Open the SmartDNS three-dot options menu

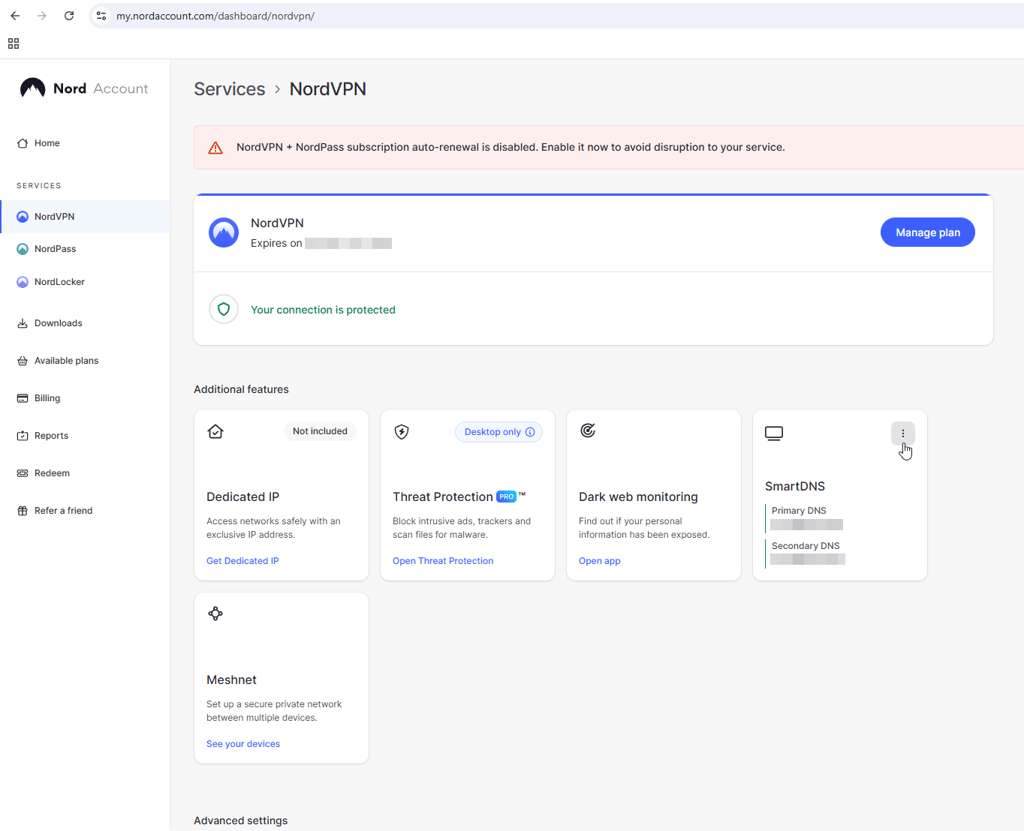(x=903, y=434)
